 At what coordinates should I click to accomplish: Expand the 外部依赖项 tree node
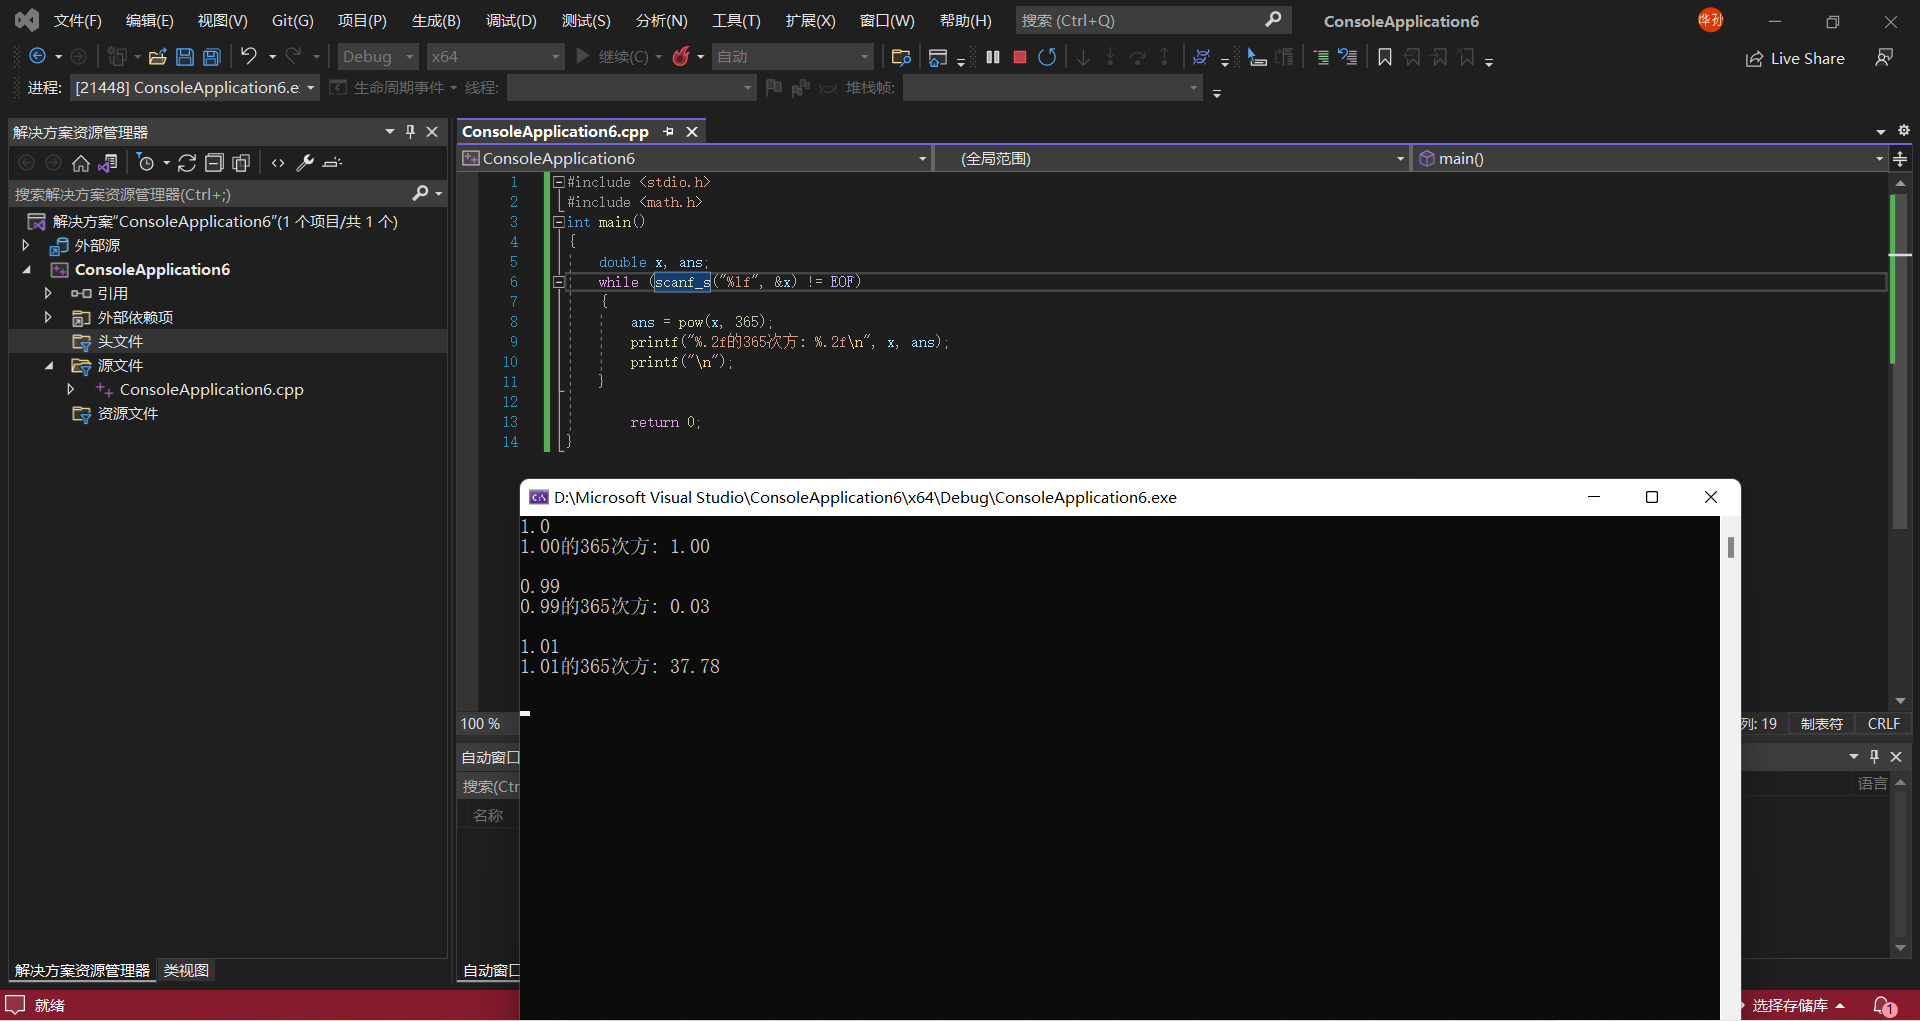(48, 317)
